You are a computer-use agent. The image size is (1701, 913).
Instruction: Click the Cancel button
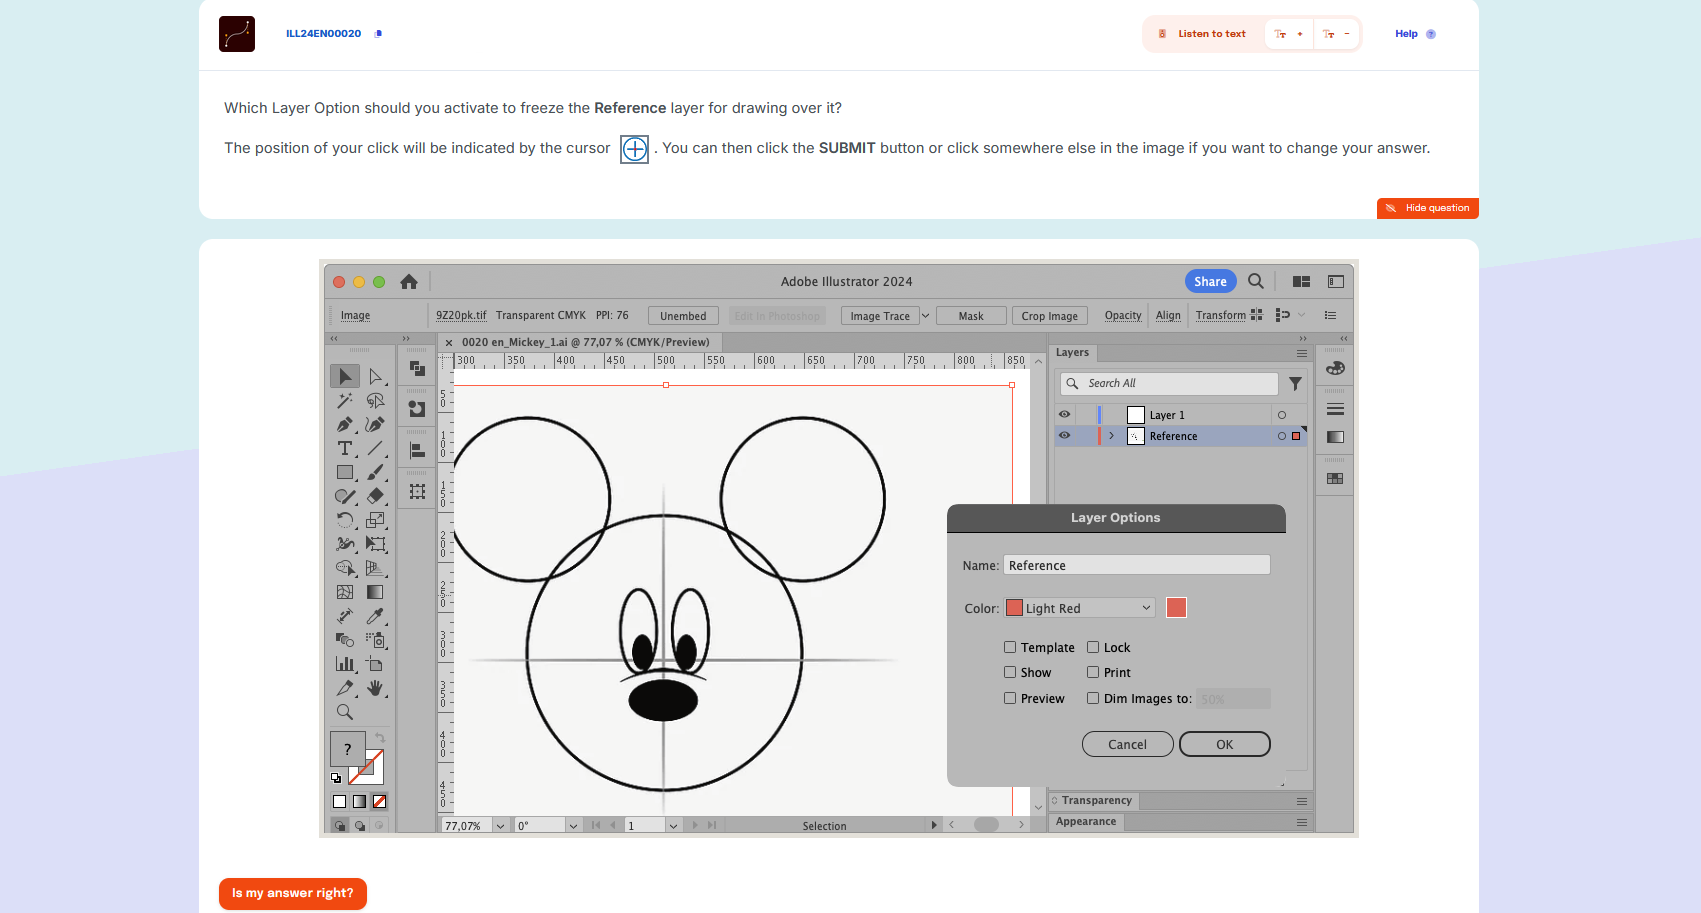pos(1128,744)
